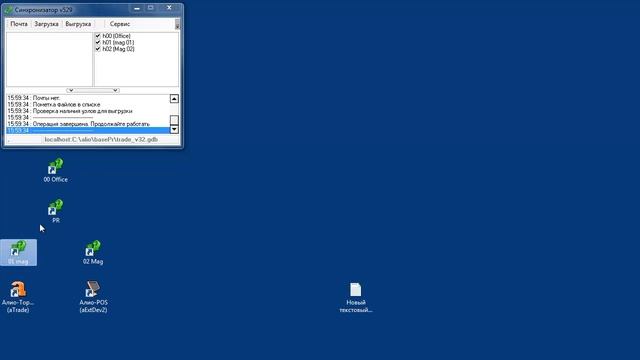This screenshot has width=640, height=360.
Task: Click the status bar path localhost trade_v32.gdb
Action: click(x=101, y=140)
